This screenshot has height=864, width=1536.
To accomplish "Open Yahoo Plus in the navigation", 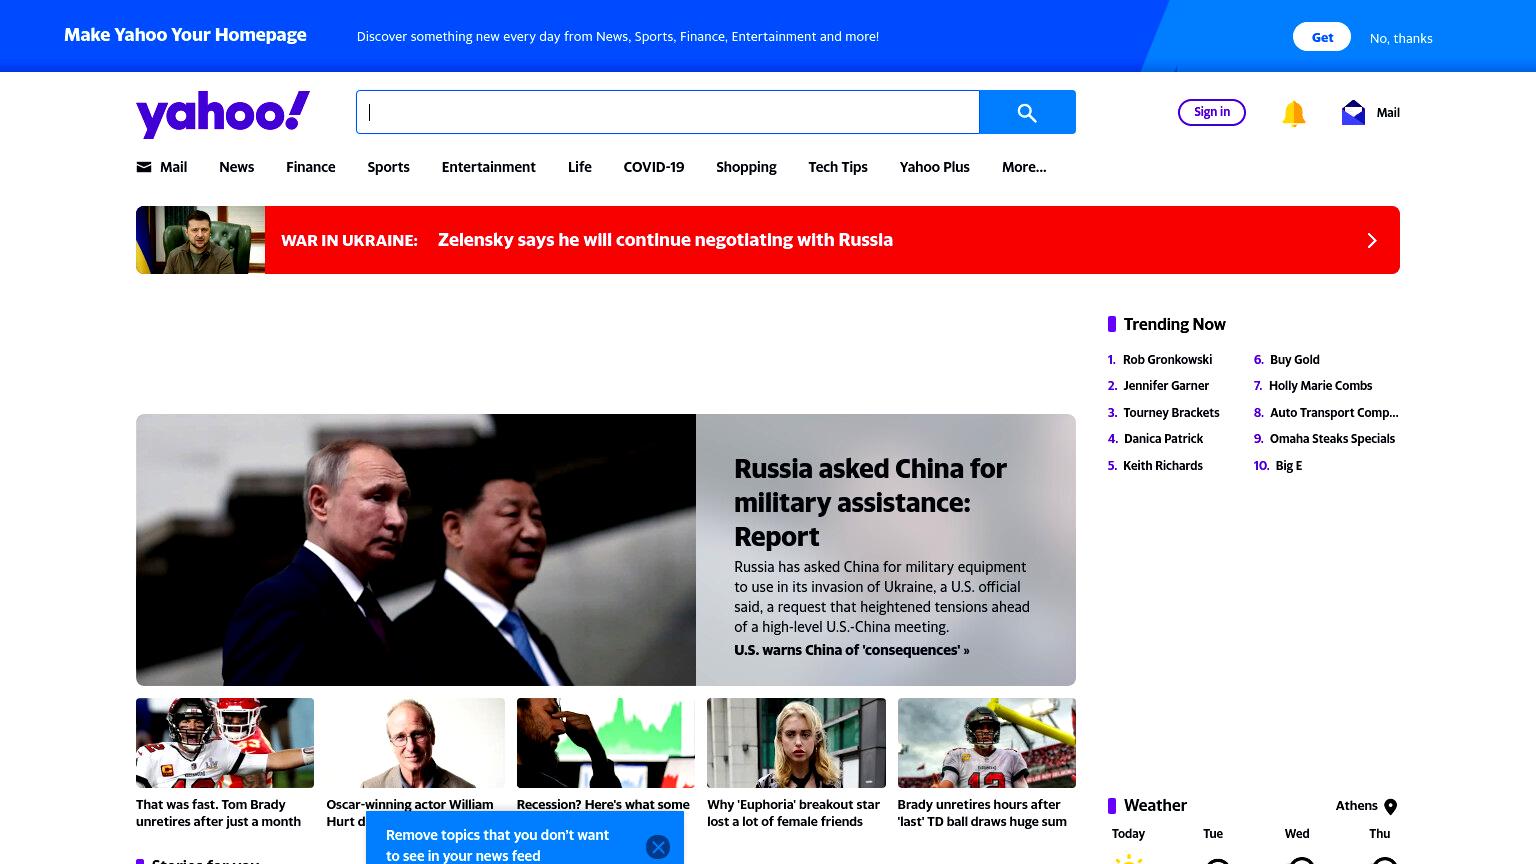I will point(935,167).
